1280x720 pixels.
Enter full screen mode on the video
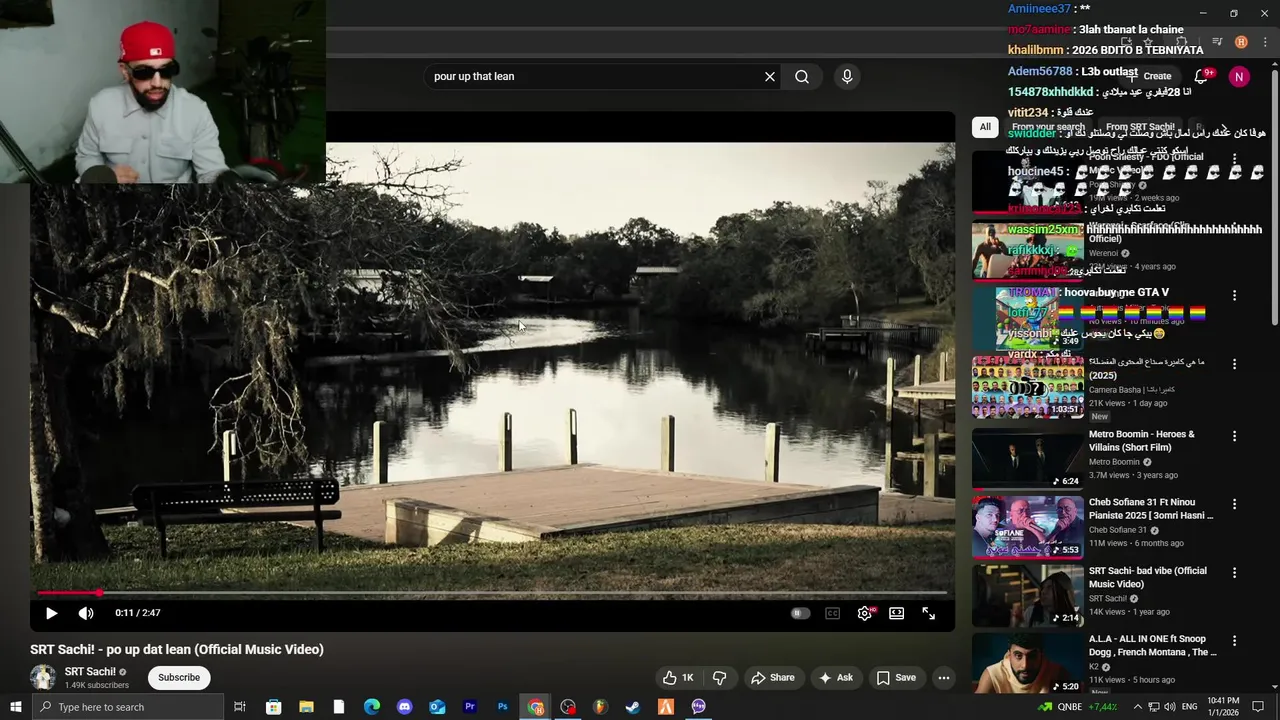(929, 613)
